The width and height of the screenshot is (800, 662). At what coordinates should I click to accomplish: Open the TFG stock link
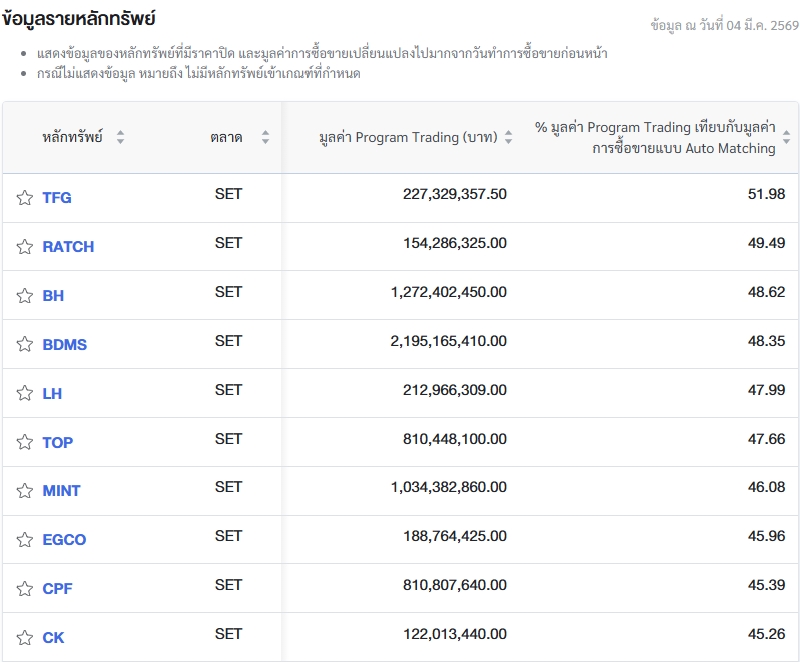click(57, 198)
